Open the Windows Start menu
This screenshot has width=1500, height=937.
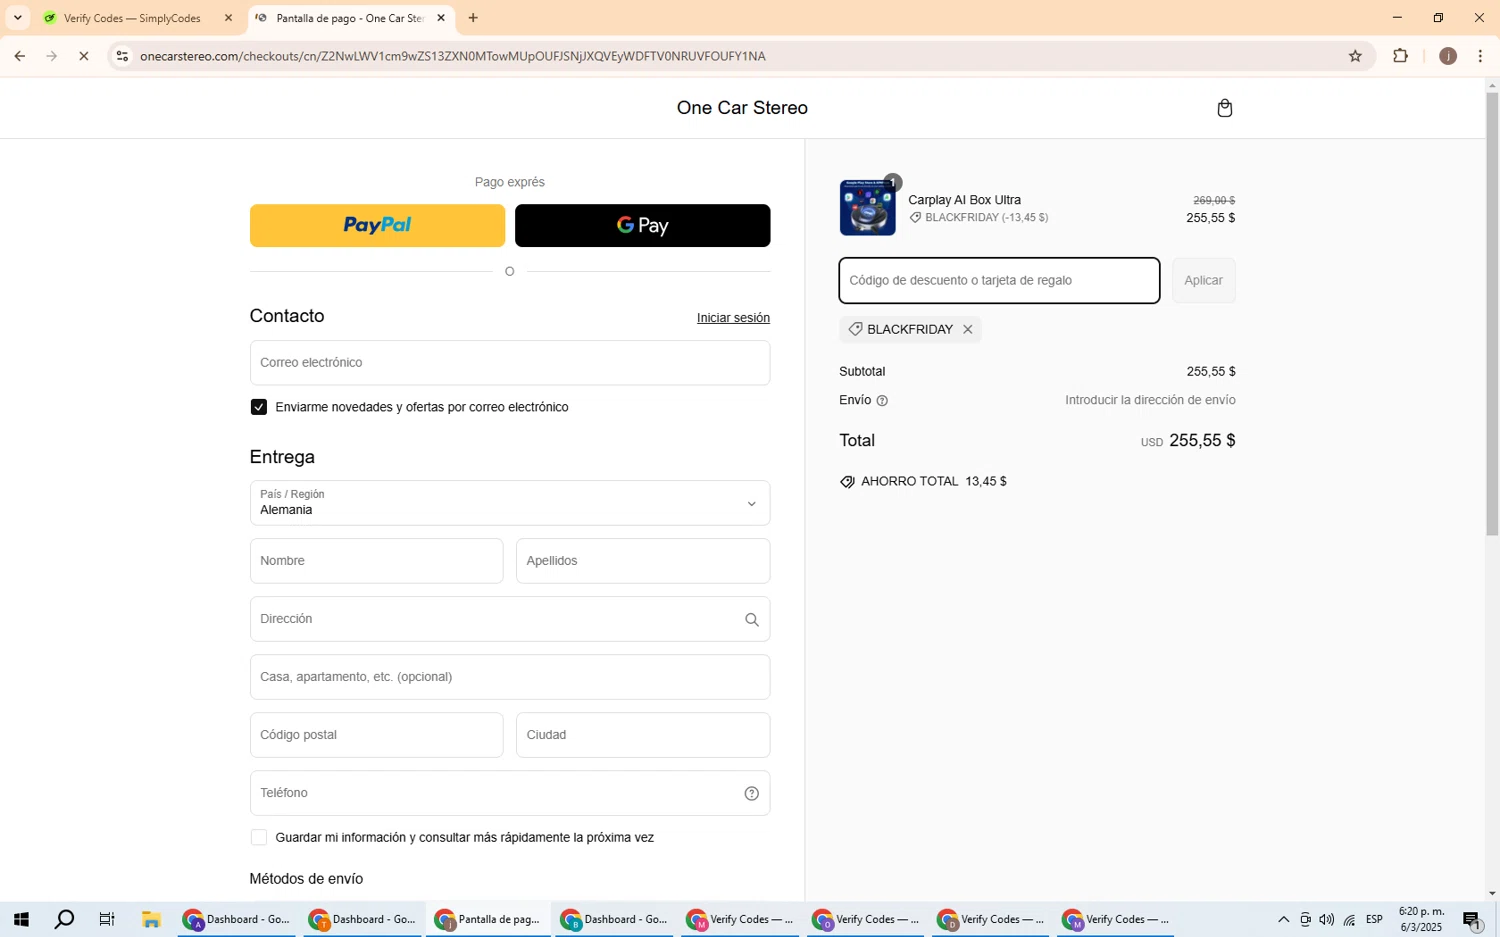[x=21, y=919]
